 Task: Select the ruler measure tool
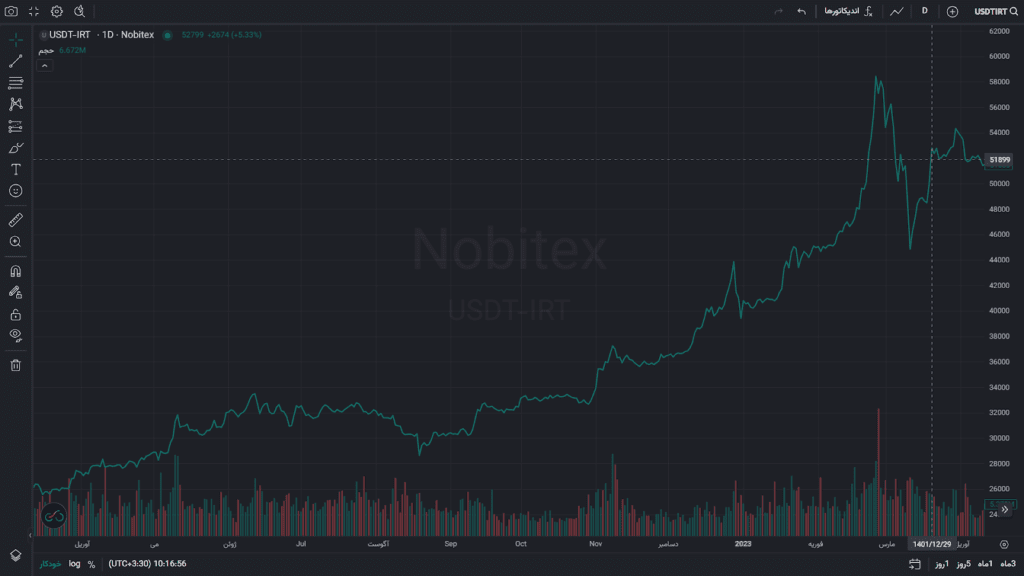(16, 220)
